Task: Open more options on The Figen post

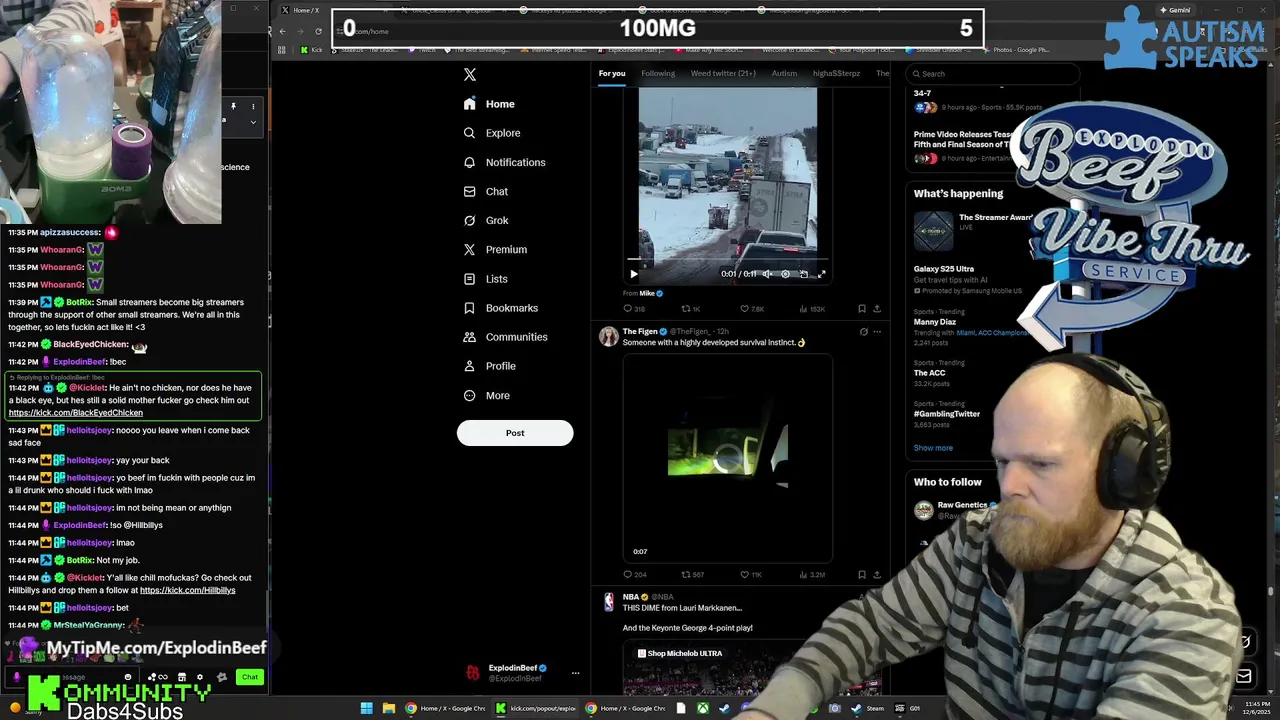Action: tap(877, 332)
